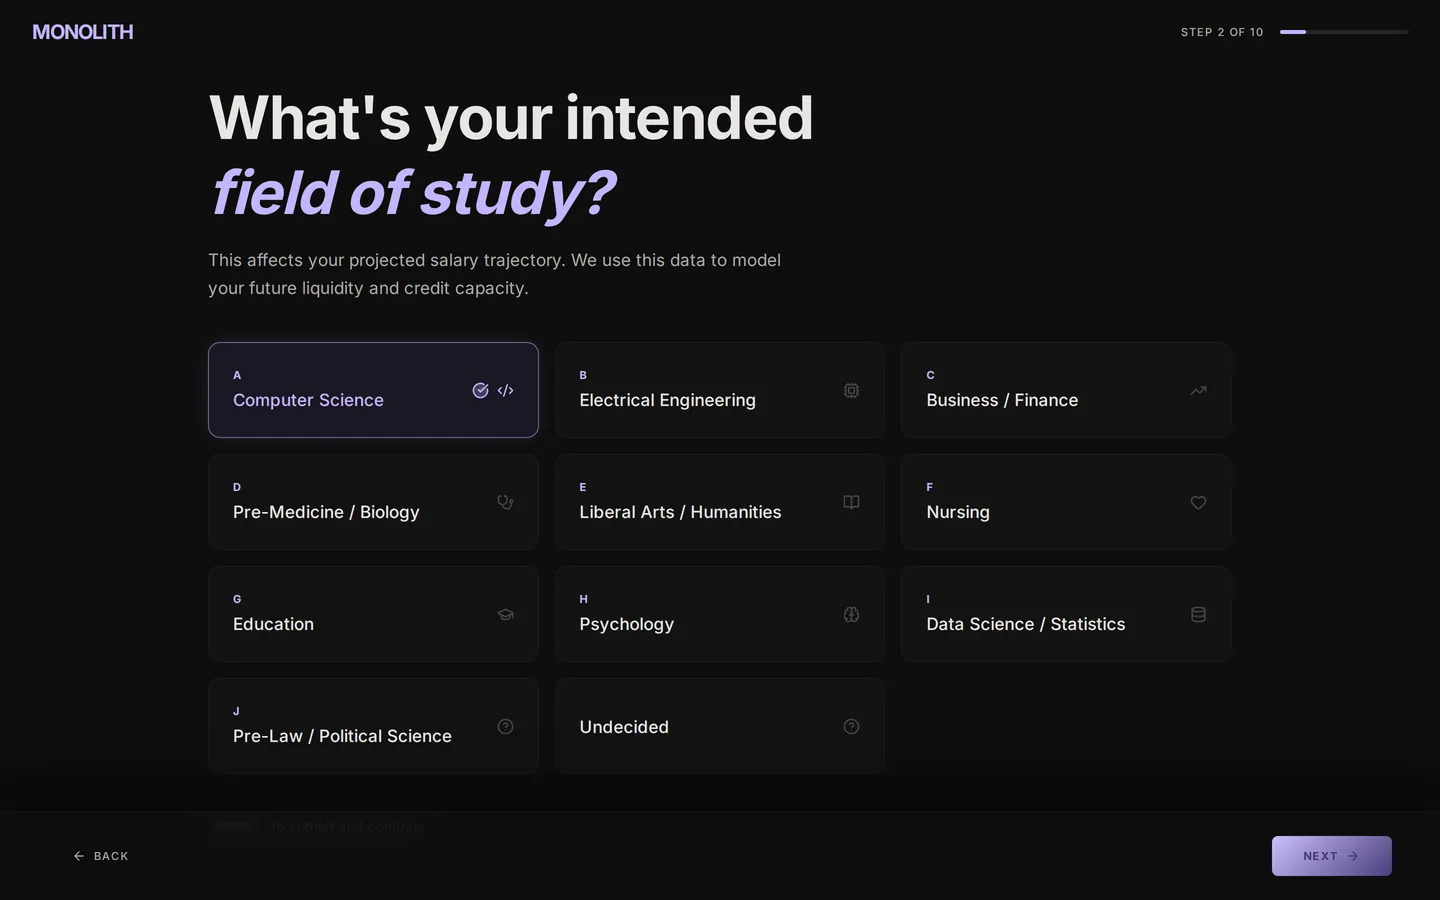The image size is (1440, 900).
Task: Click the trending chart icon on Business / Finance
Action: click(x=1198, y=390)
